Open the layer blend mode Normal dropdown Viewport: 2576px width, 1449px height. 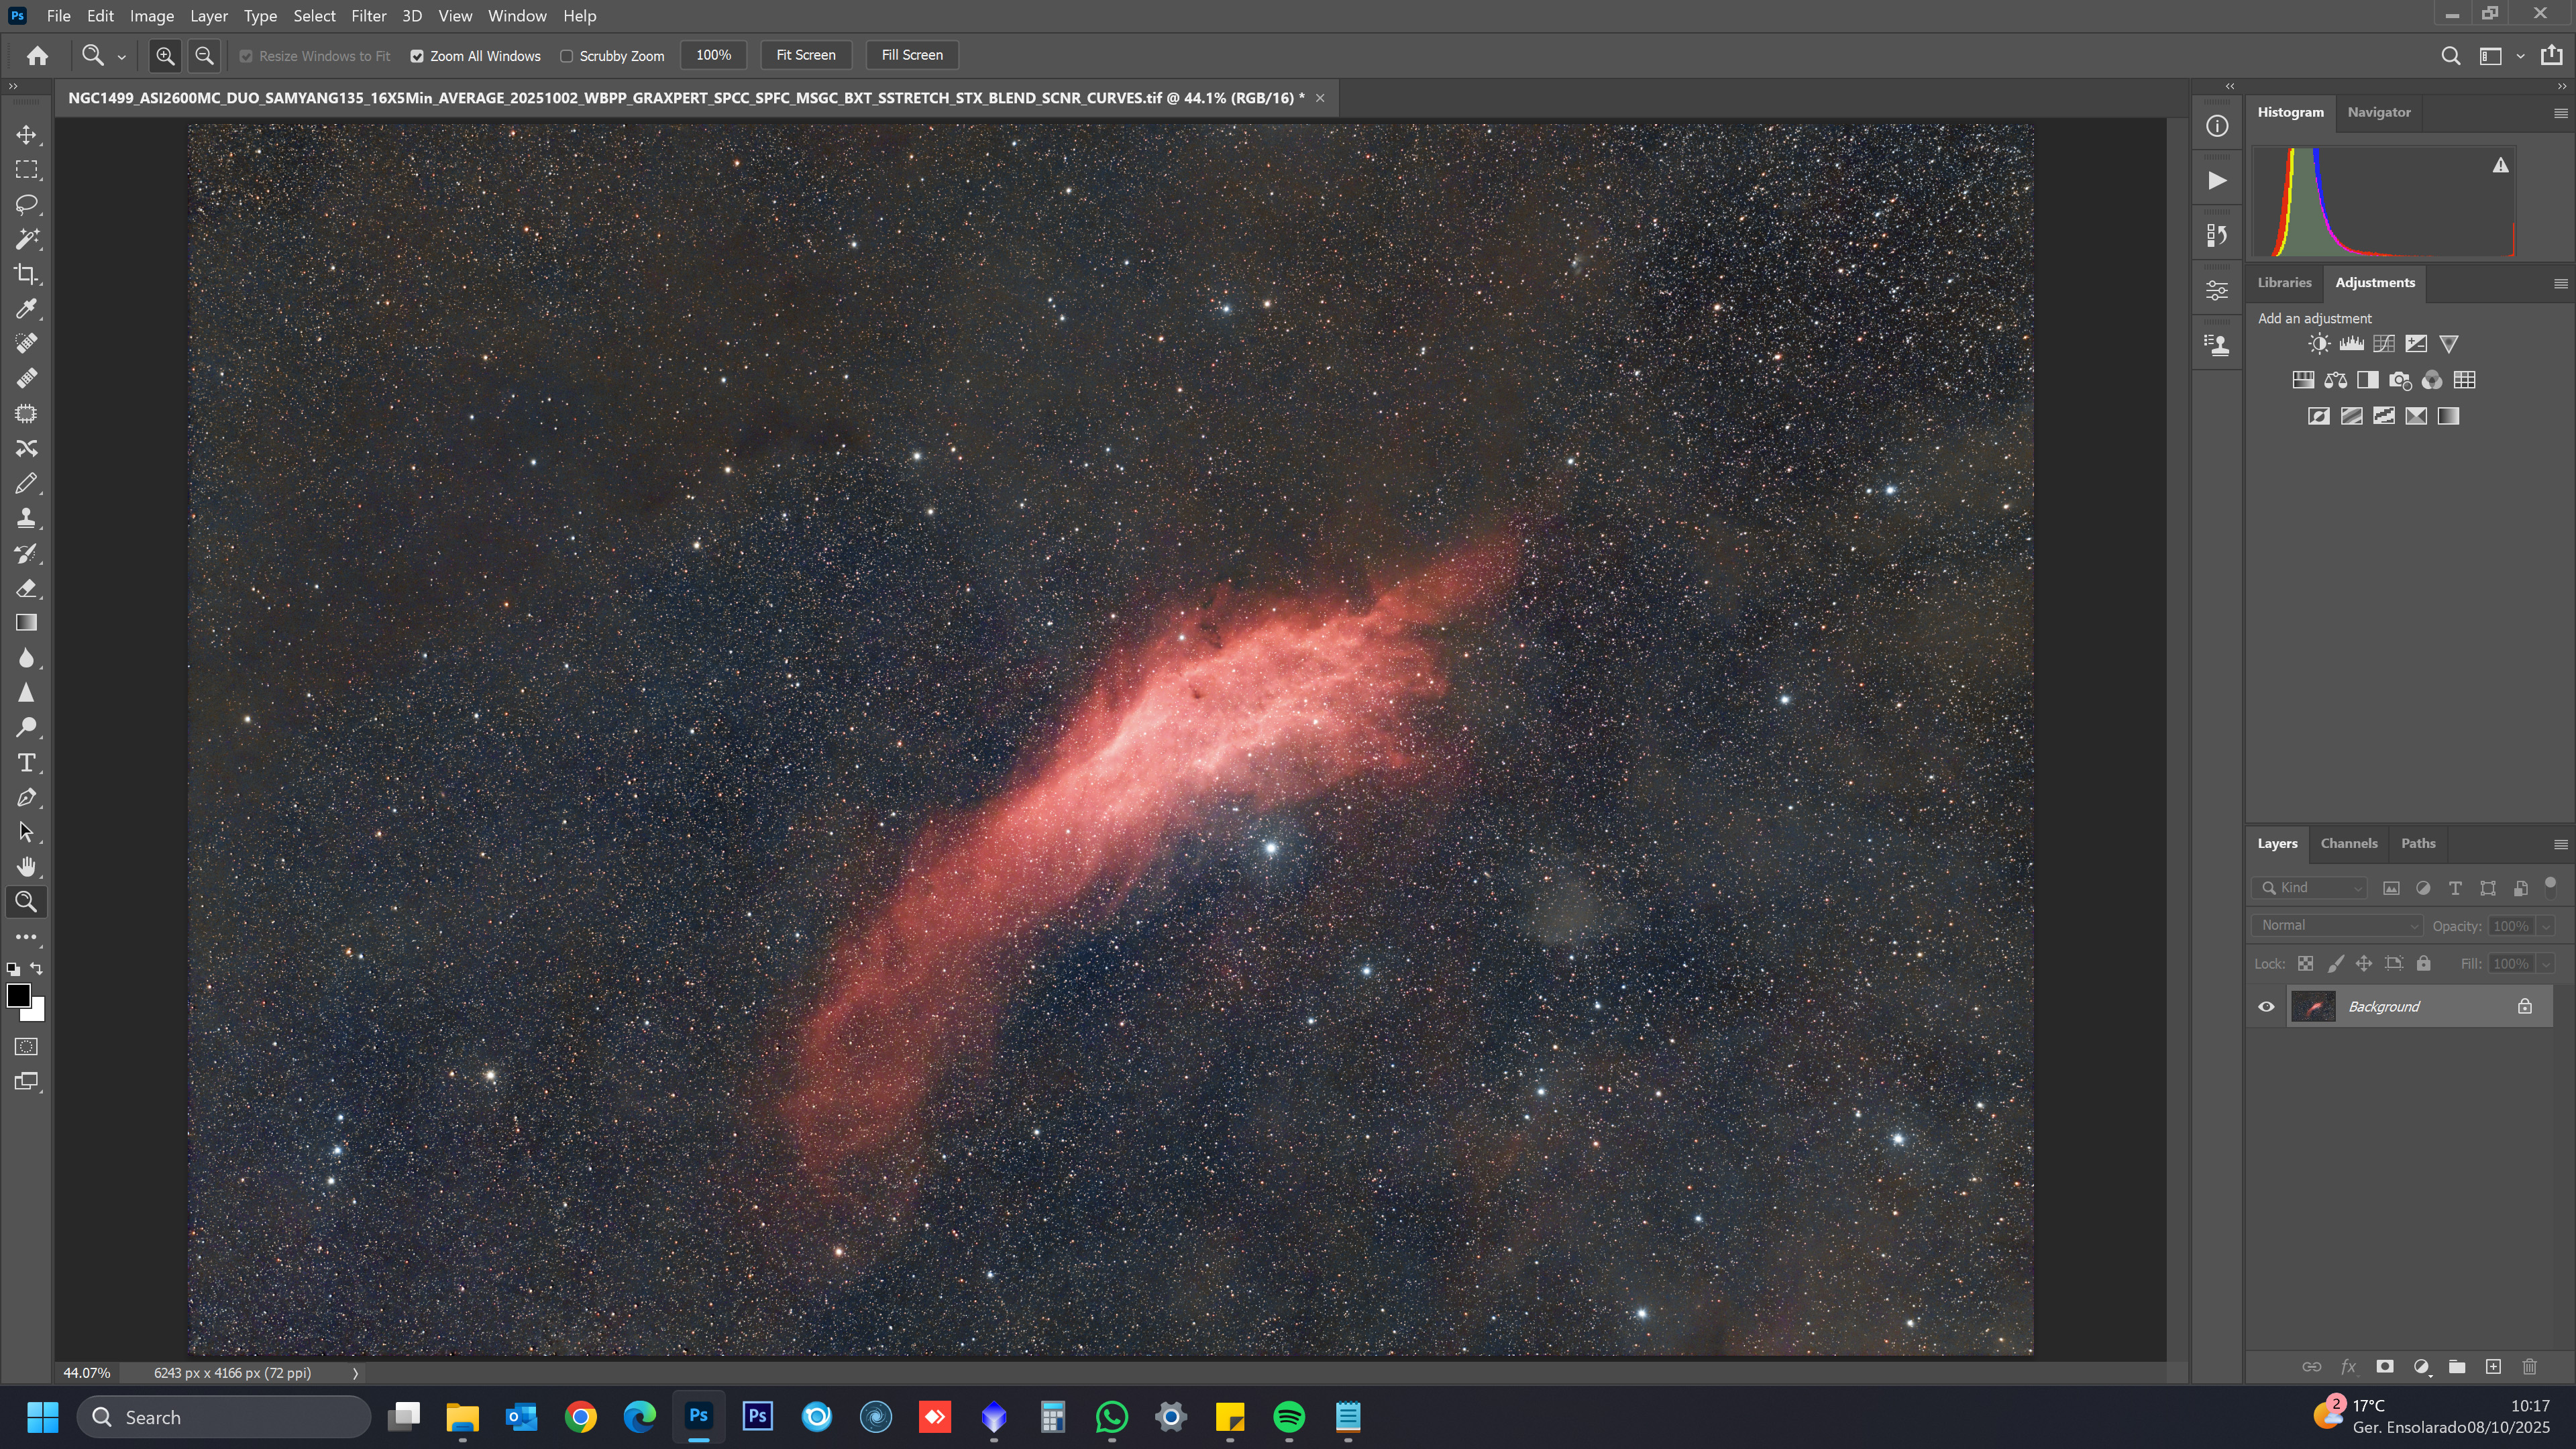(x=2336, y=925)
